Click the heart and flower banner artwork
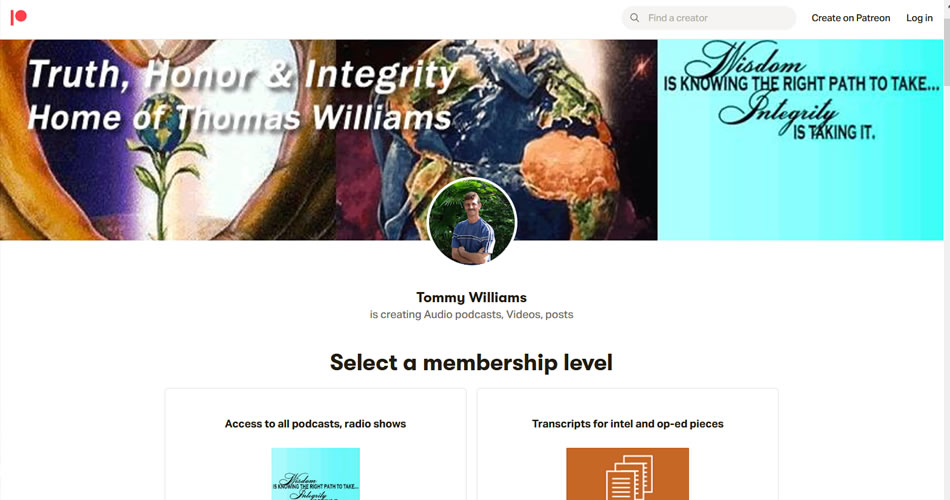This screenshot has width=950, height=500. pos(168,139)
